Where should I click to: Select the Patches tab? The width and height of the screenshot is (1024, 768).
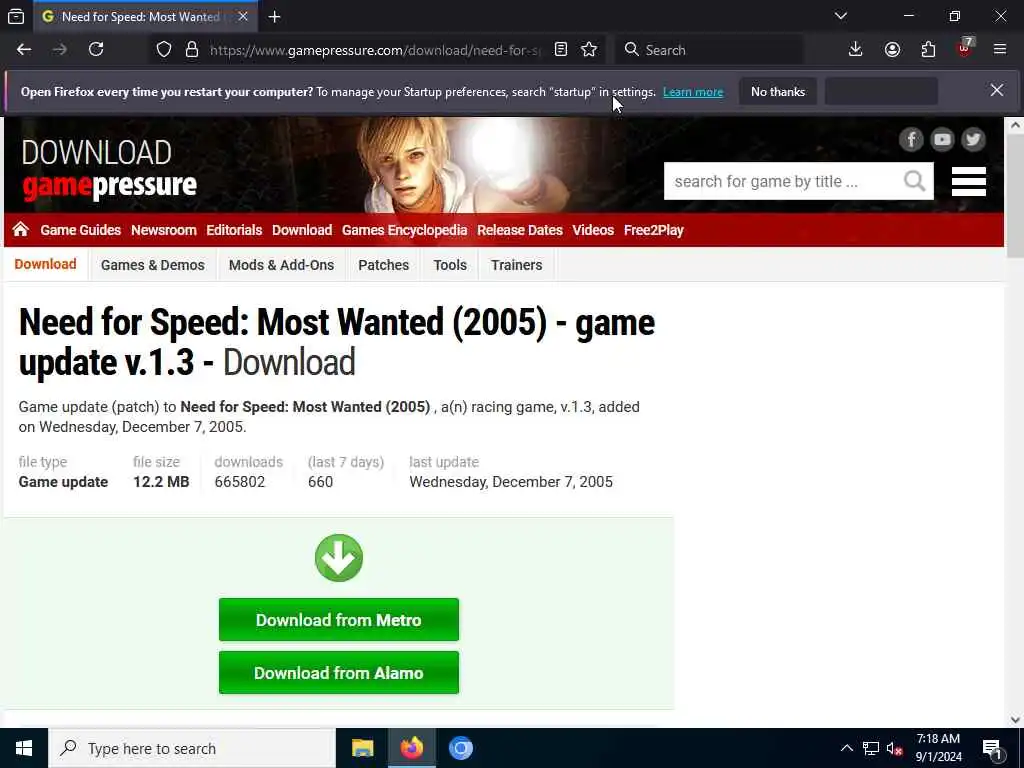pos(383,265)
